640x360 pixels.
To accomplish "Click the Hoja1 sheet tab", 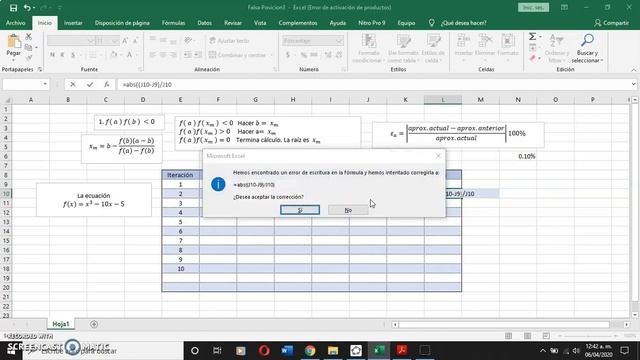I will click(60, 324).
